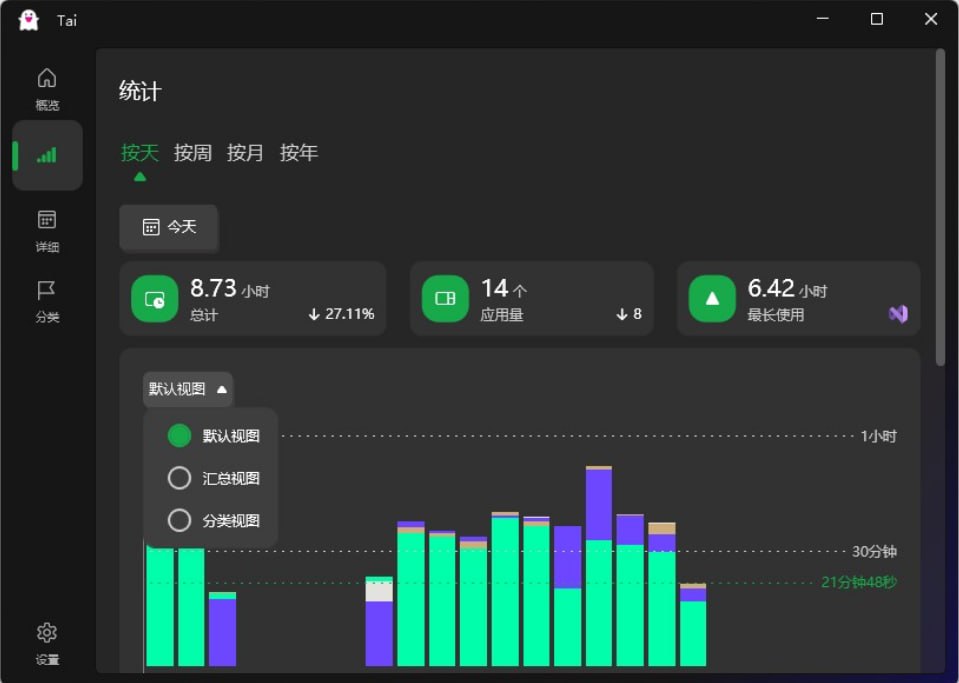Collapse the 默认视图 view dropdown
959x683 pixels.
point(188,389)
